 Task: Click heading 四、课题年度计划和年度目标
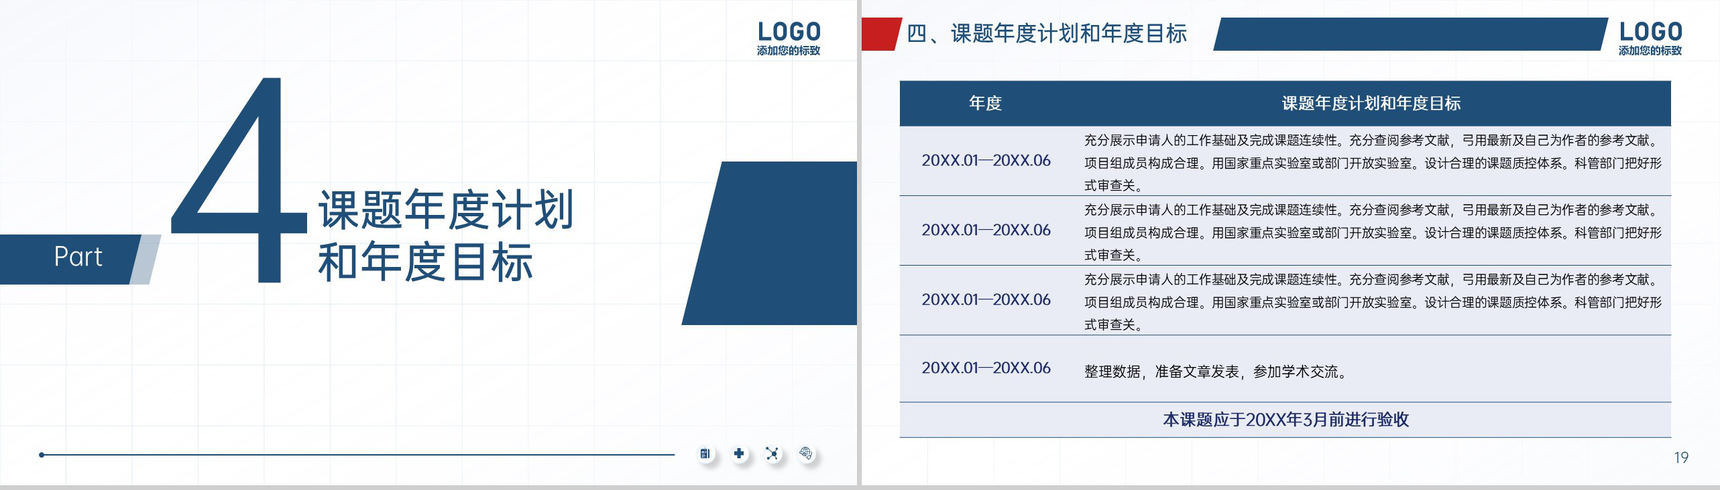[x=1046, y=34]
